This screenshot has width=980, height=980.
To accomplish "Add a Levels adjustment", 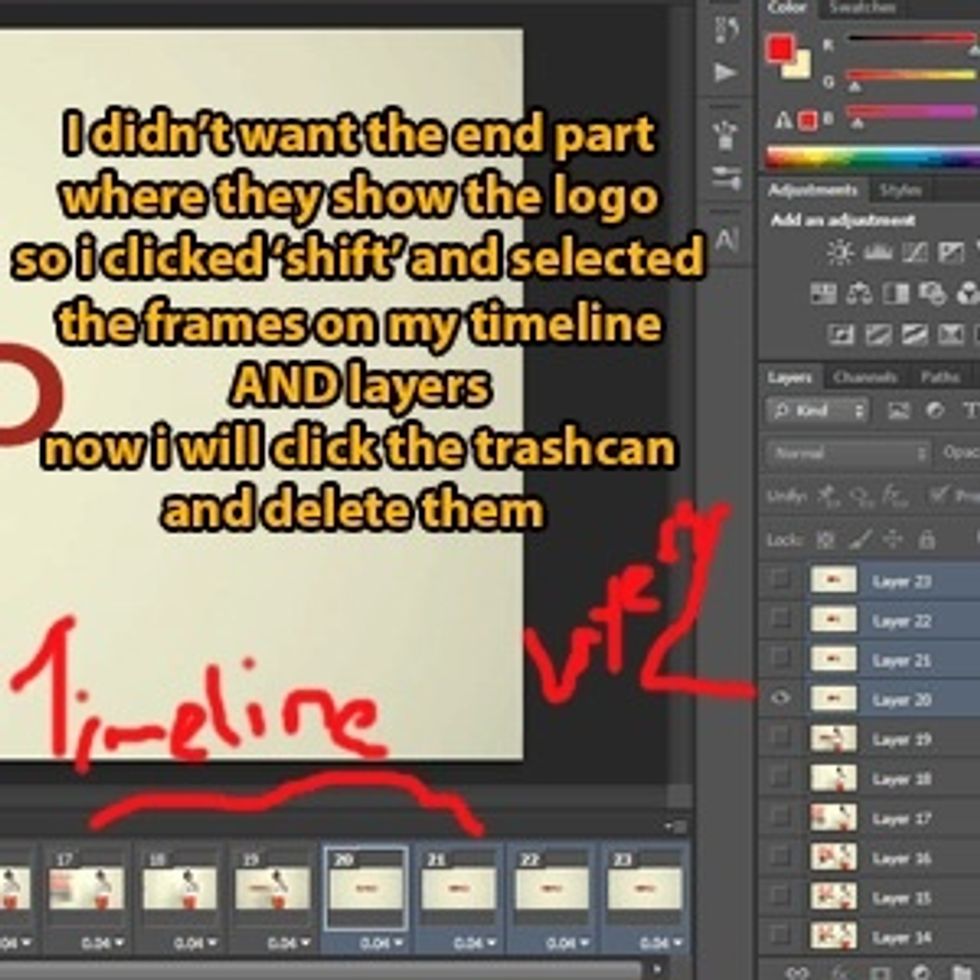I will coord(878,252).
